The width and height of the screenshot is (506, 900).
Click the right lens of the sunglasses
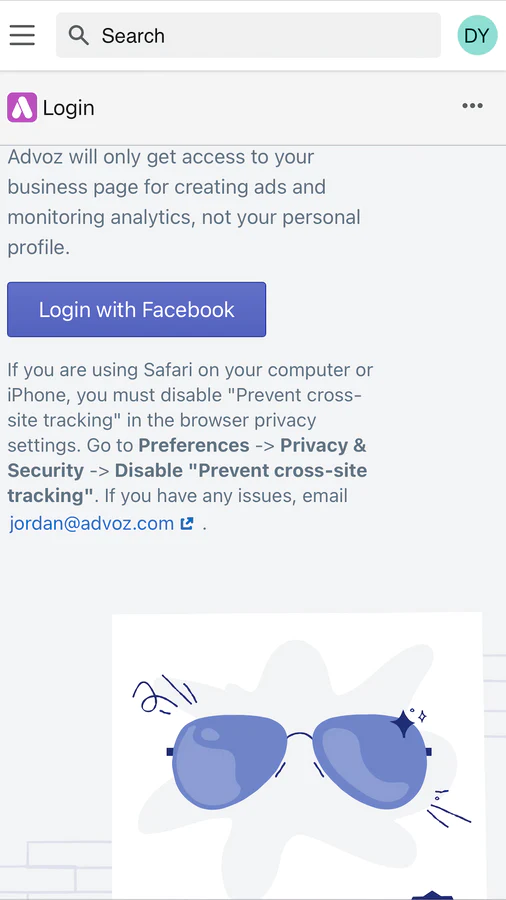tap(370, 761)
